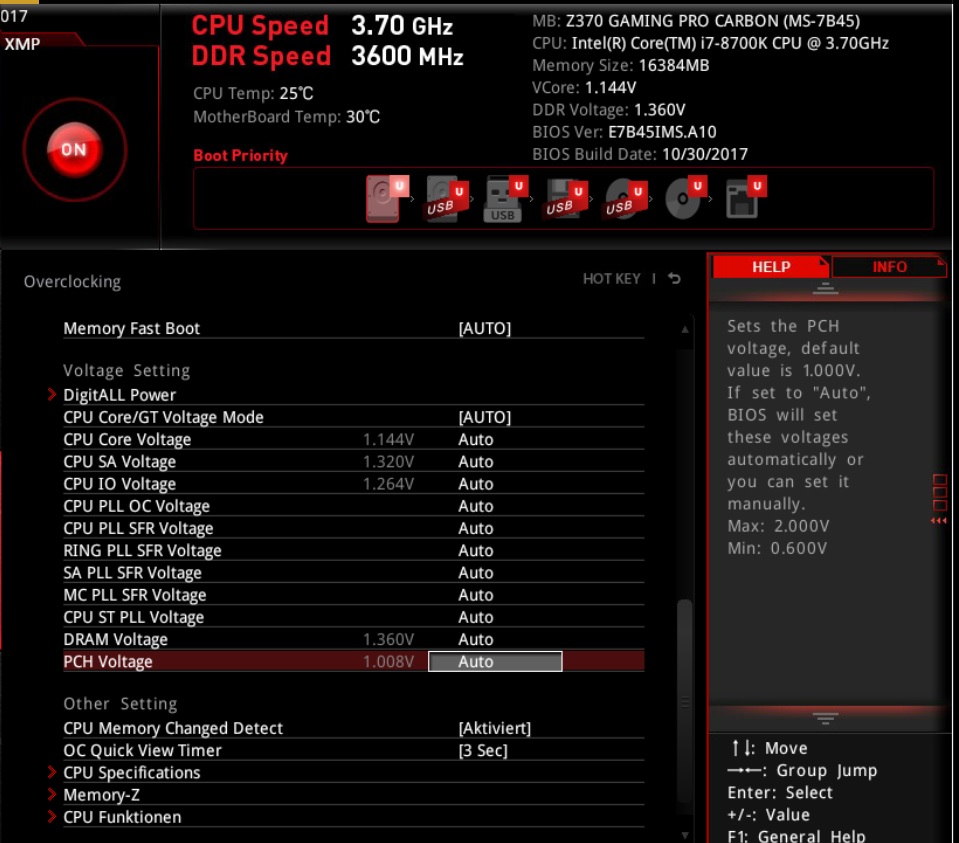
Task: Click the CPU IO Voltage label
Action: coord(119,484)
